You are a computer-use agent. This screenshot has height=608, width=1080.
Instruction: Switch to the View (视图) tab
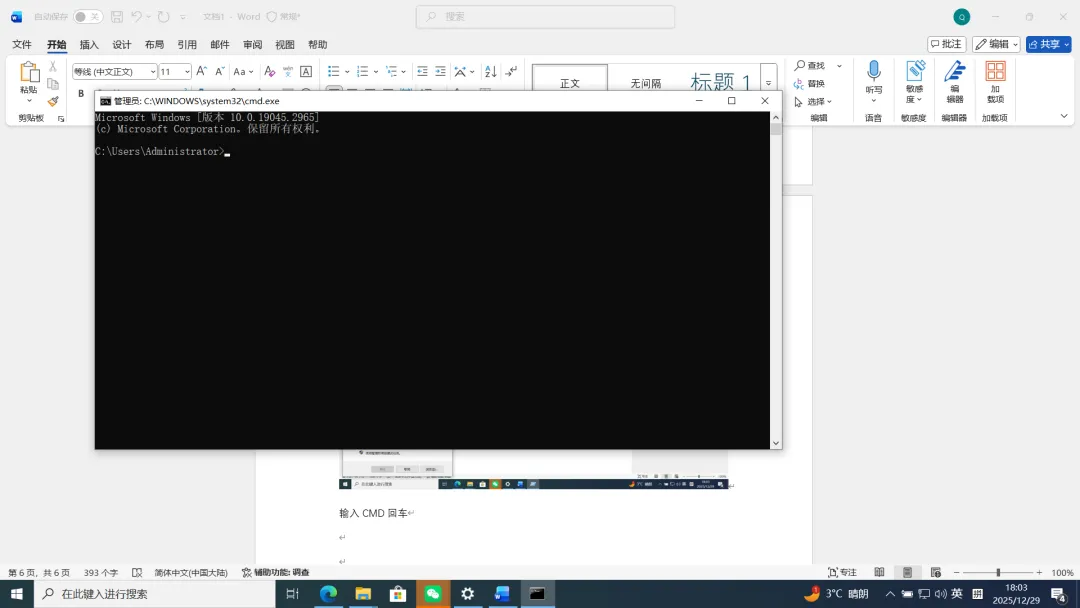(284, 45)
